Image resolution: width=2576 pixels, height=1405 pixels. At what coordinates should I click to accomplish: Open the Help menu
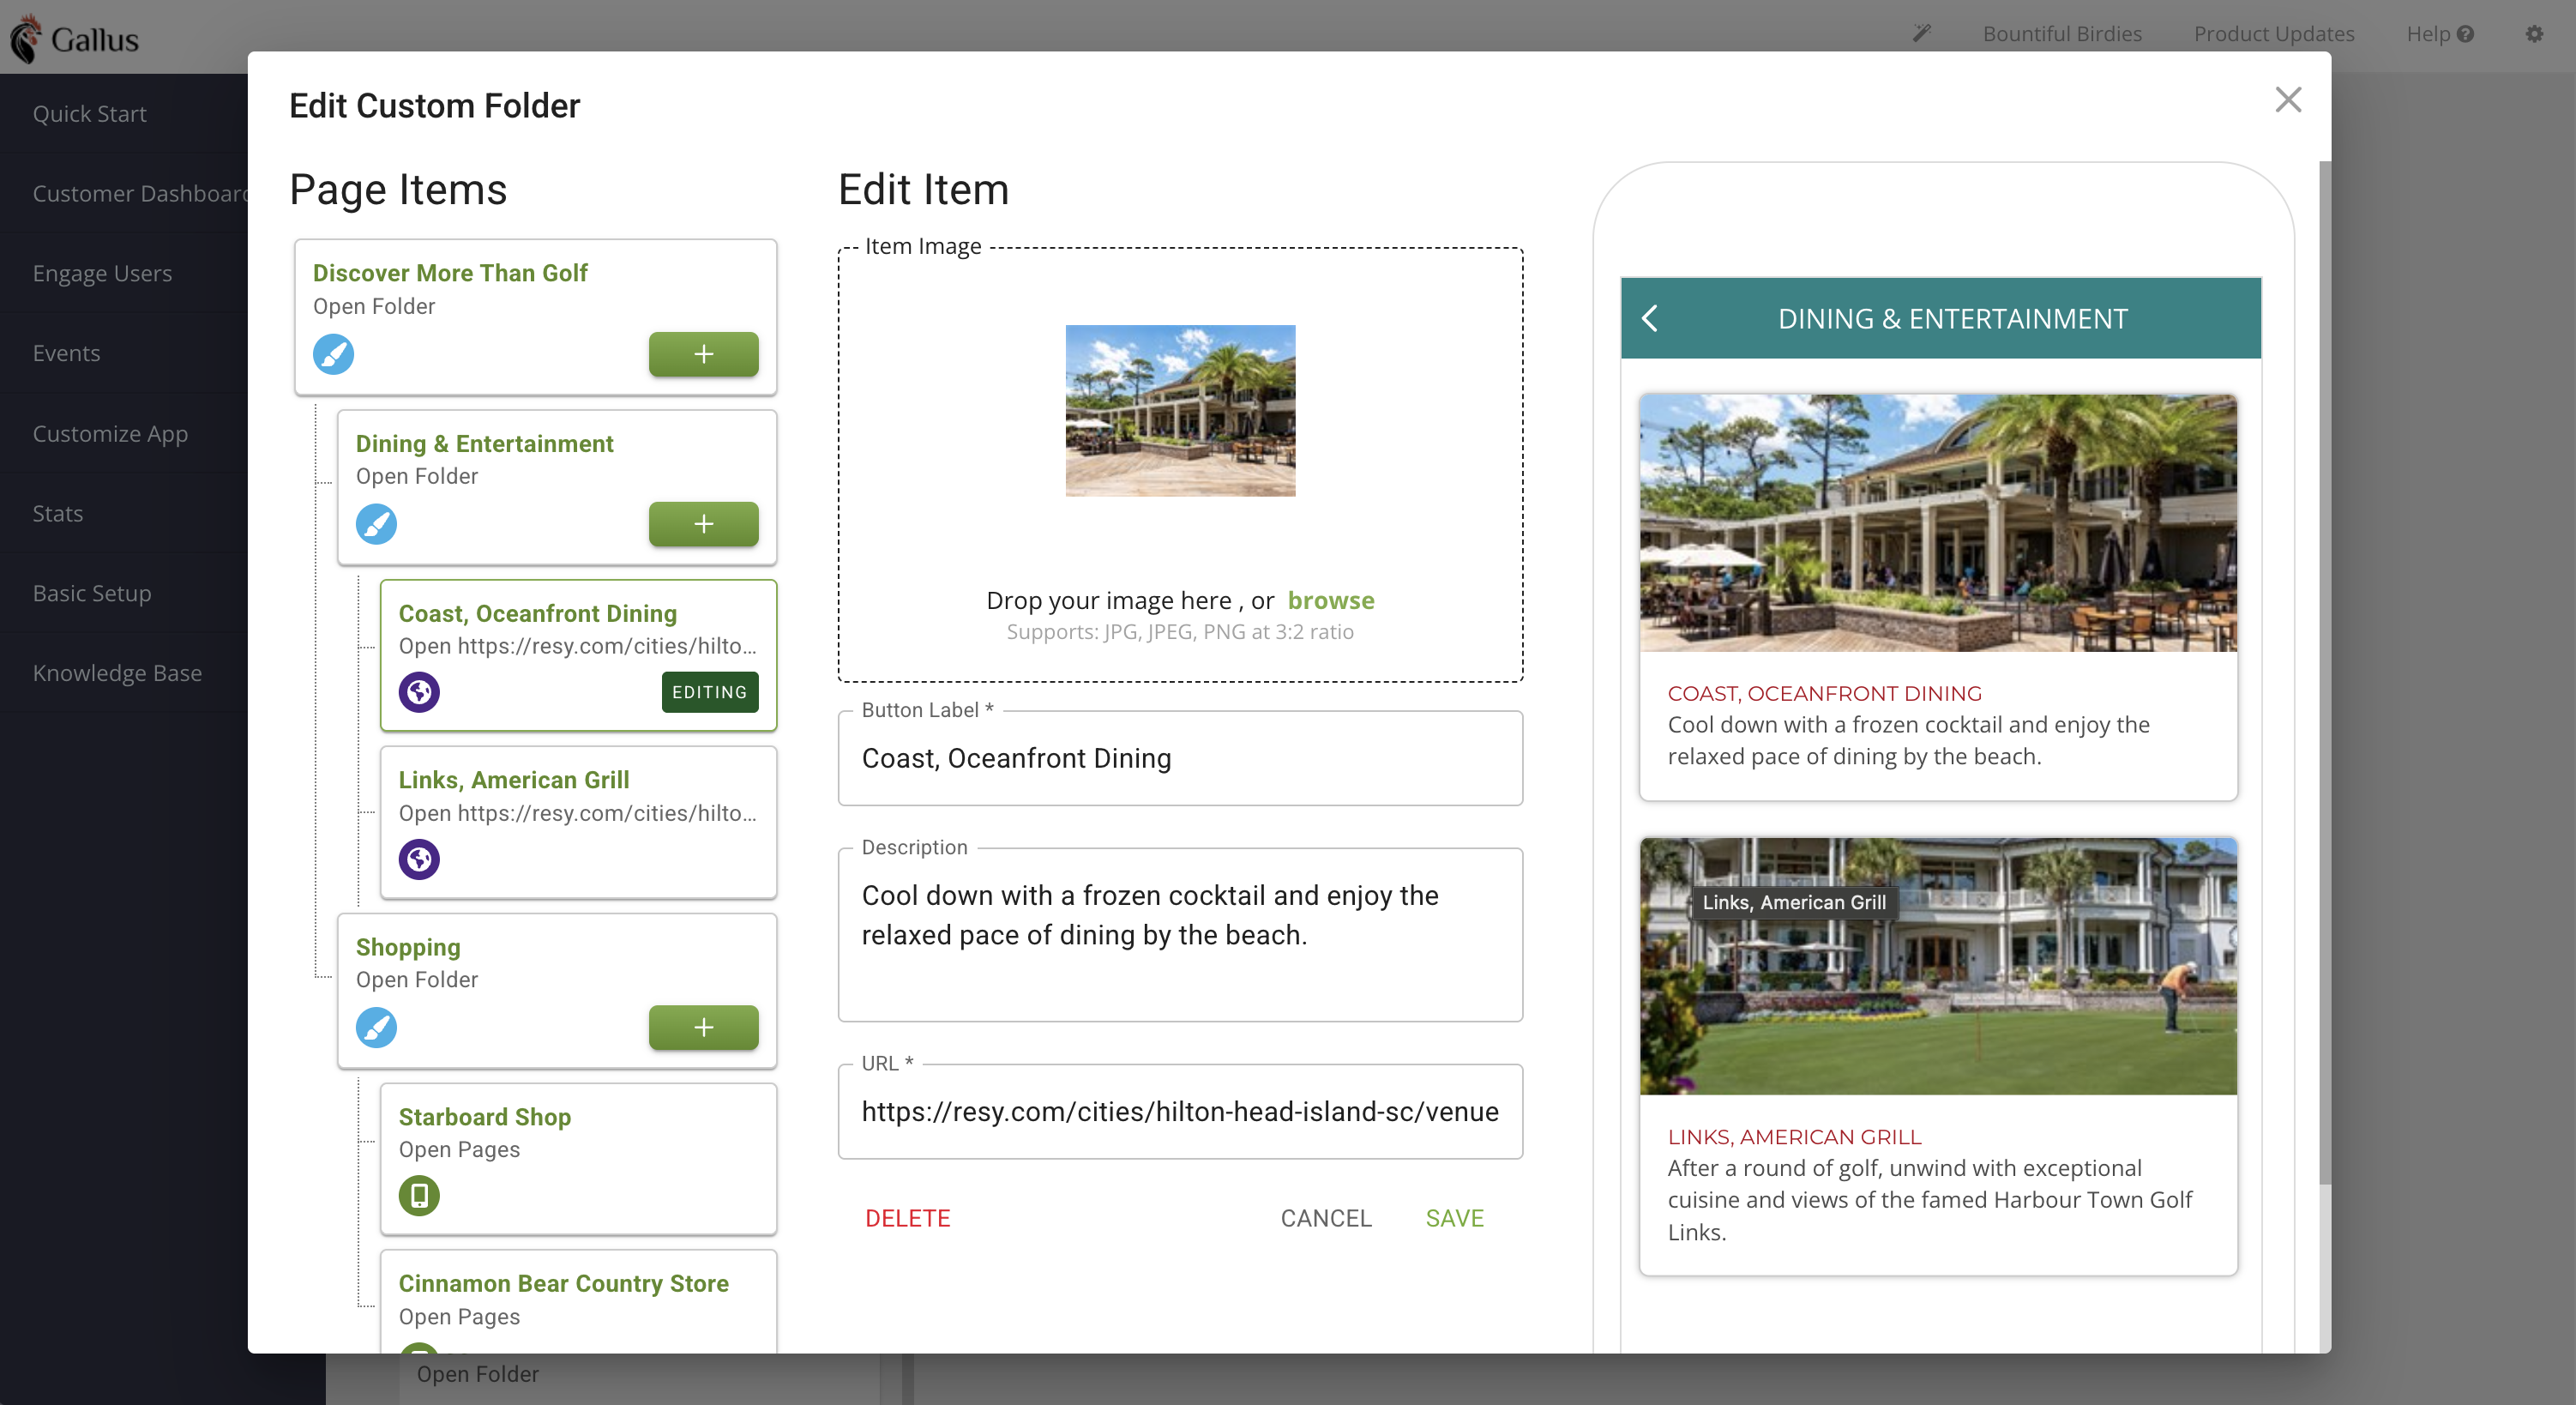[2439, 34]
